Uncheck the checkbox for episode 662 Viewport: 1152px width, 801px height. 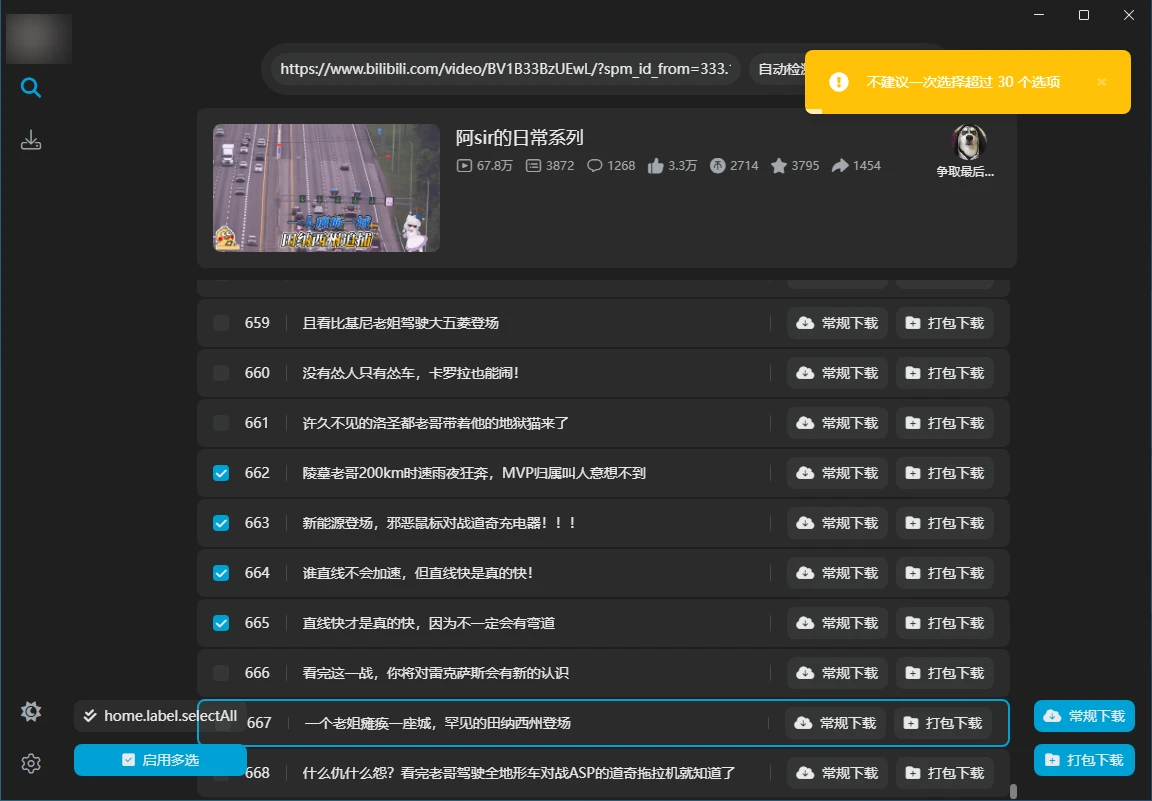(x=221, y=473)
